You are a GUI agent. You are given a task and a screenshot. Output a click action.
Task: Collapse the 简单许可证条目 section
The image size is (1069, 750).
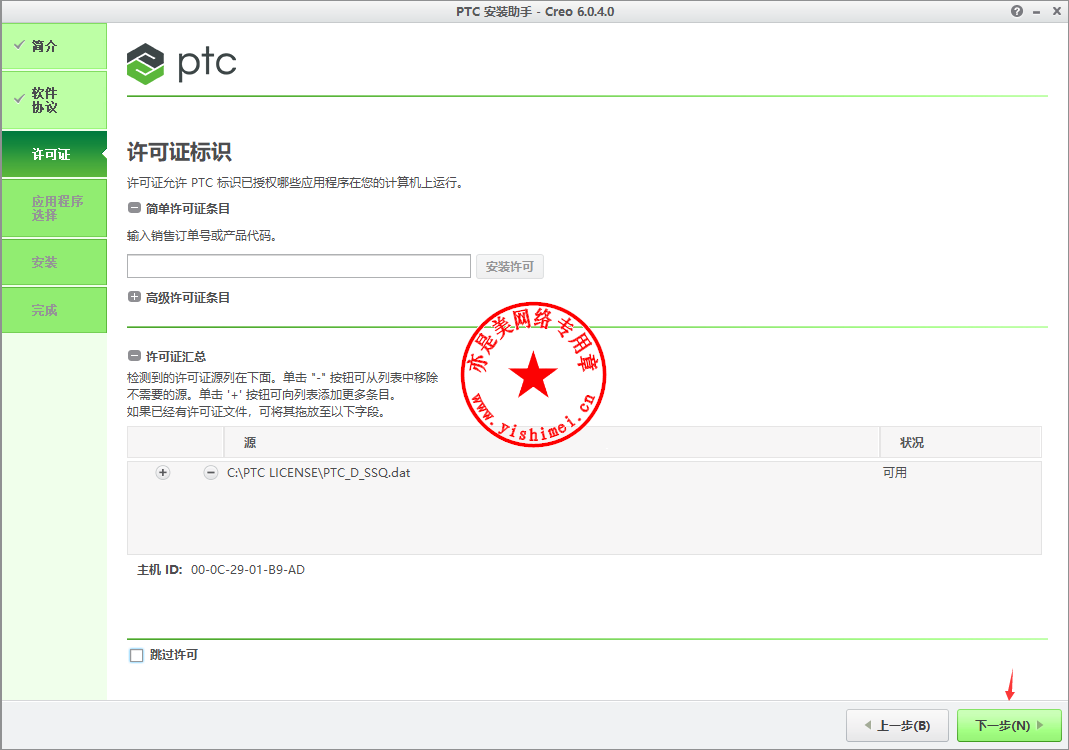click(134, 208)
